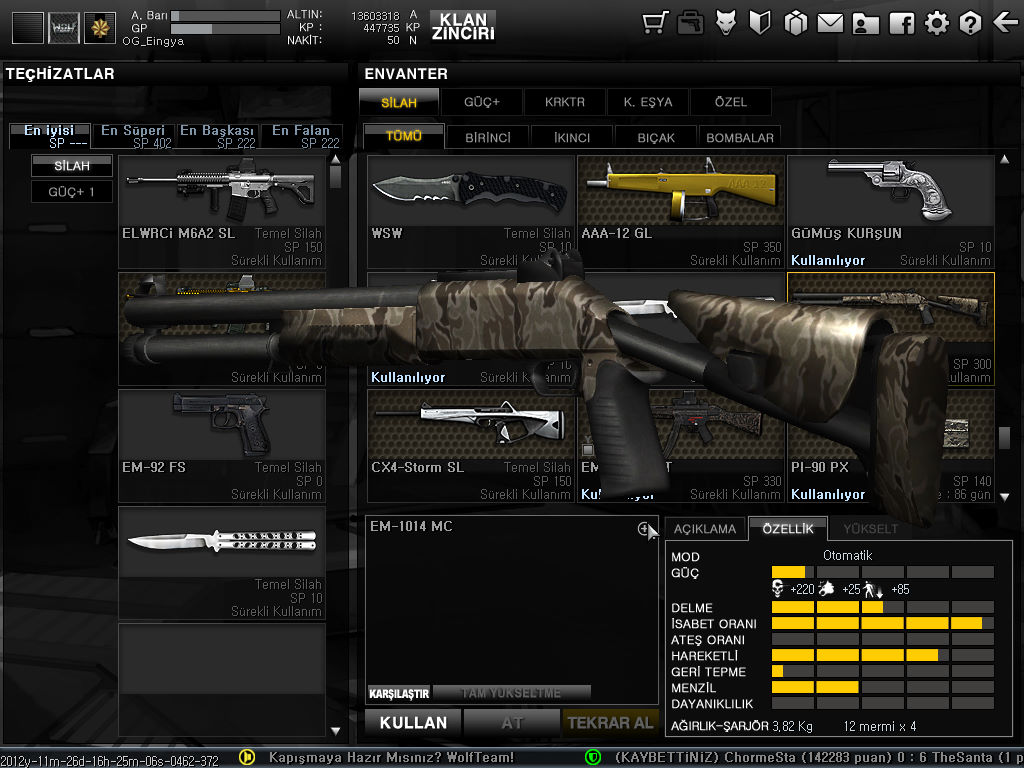Click down arrow of inventory scrollbar
Viewport: 1024px width, 768px height.
point(1004,497)
